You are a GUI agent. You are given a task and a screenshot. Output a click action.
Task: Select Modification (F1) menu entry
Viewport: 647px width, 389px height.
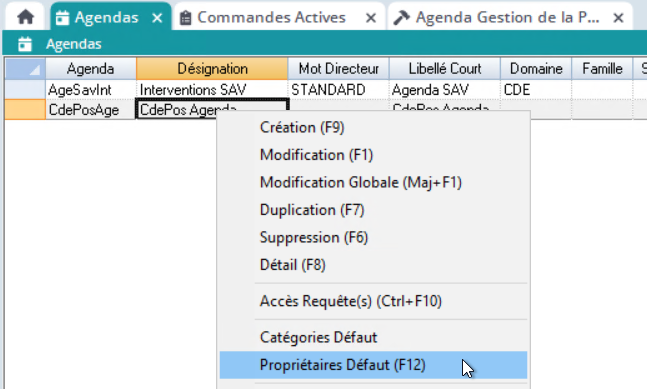(x=316, y=155)
